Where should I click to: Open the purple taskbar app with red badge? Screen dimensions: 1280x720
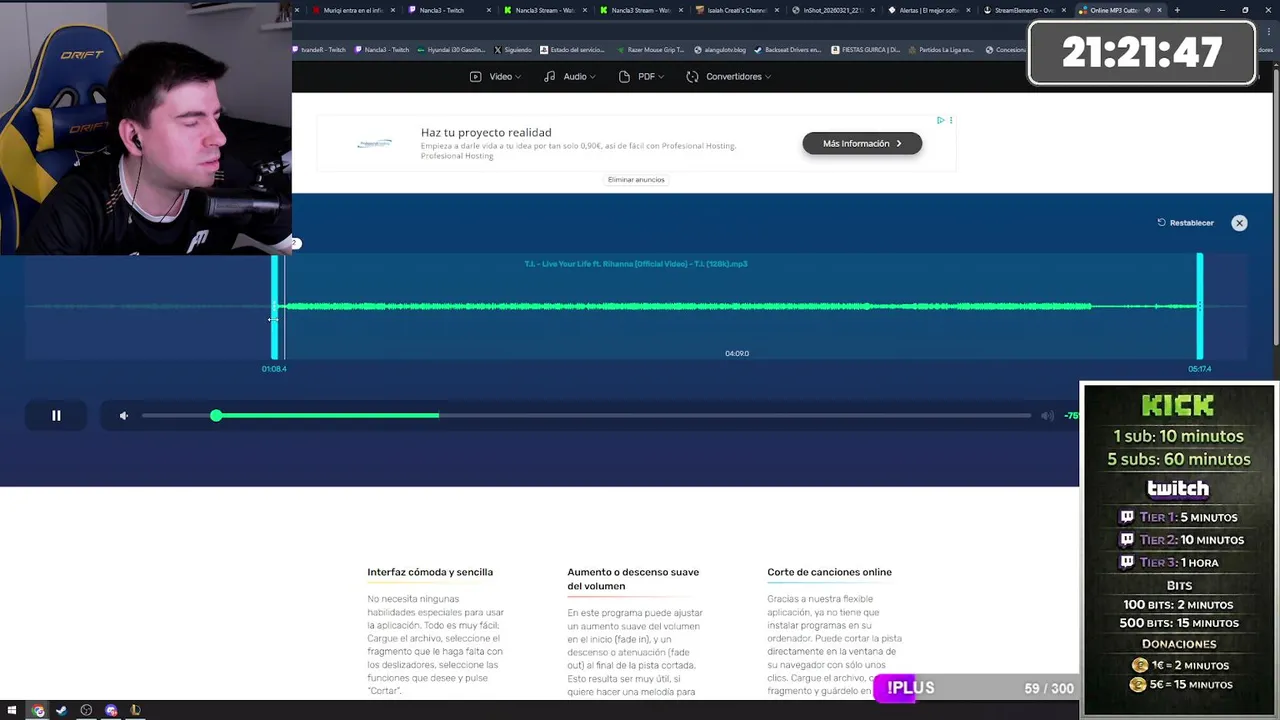click(x=111, y=710)
